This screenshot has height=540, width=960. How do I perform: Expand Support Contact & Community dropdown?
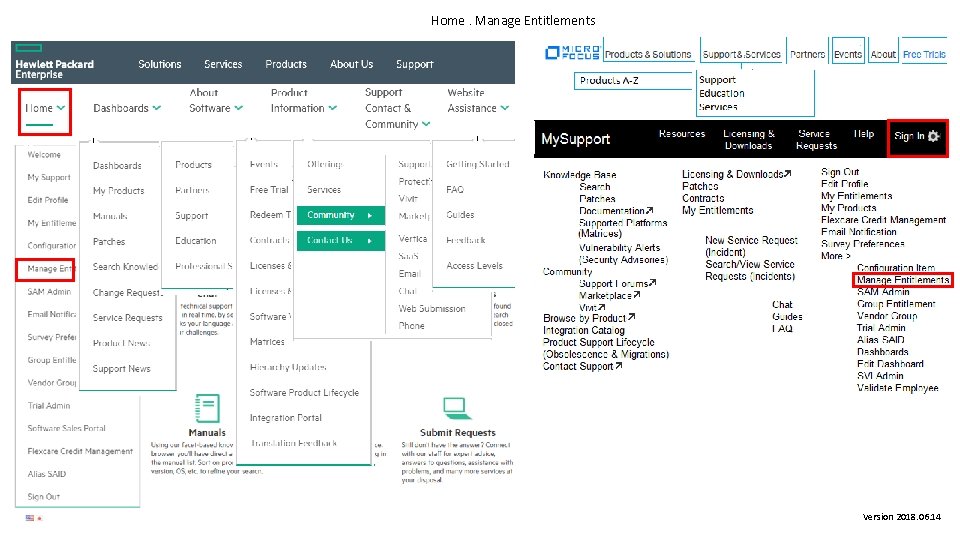(397, 108)
